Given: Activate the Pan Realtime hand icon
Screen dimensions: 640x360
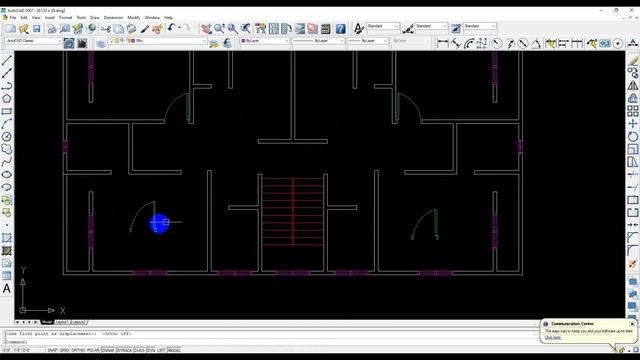Looking at the screenshot, I should point(207,29).
